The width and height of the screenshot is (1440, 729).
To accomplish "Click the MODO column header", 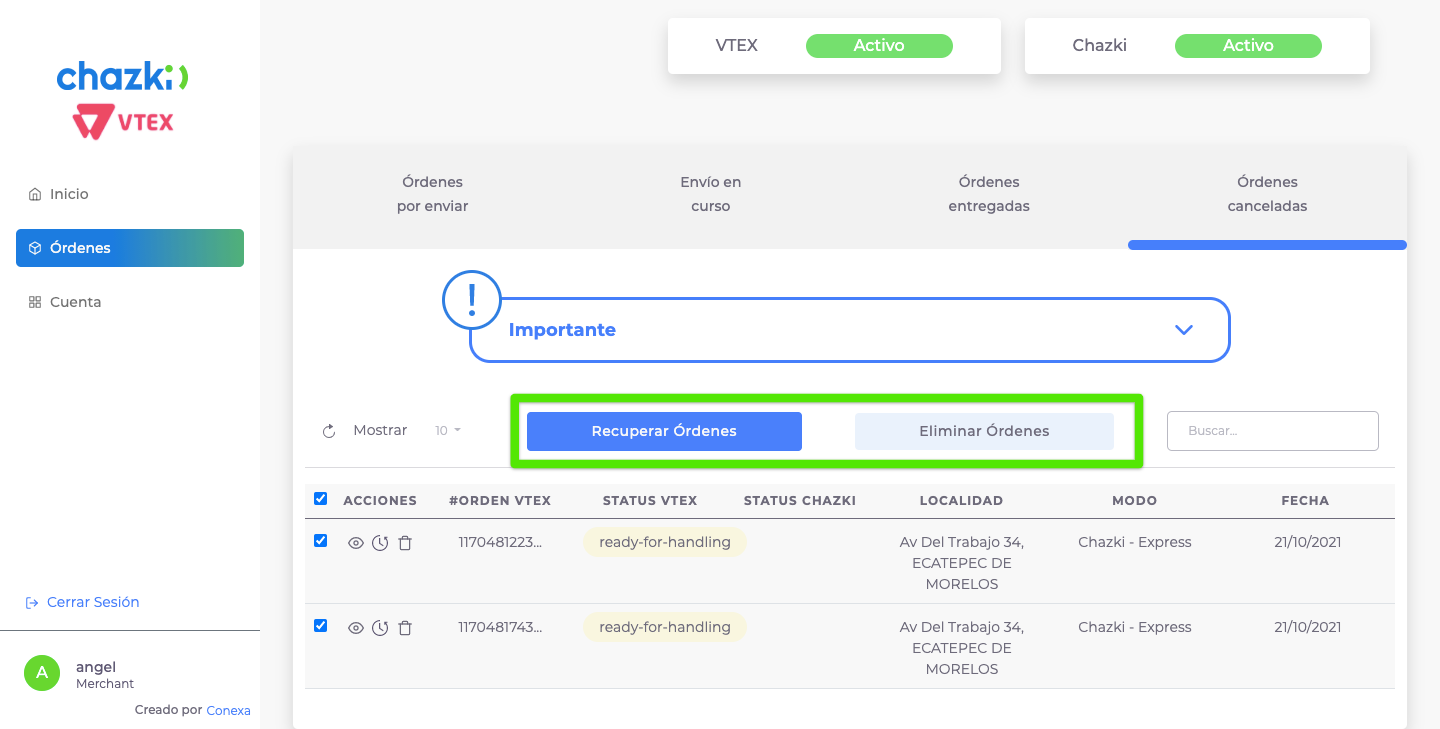I will [x=1134, y=500].
